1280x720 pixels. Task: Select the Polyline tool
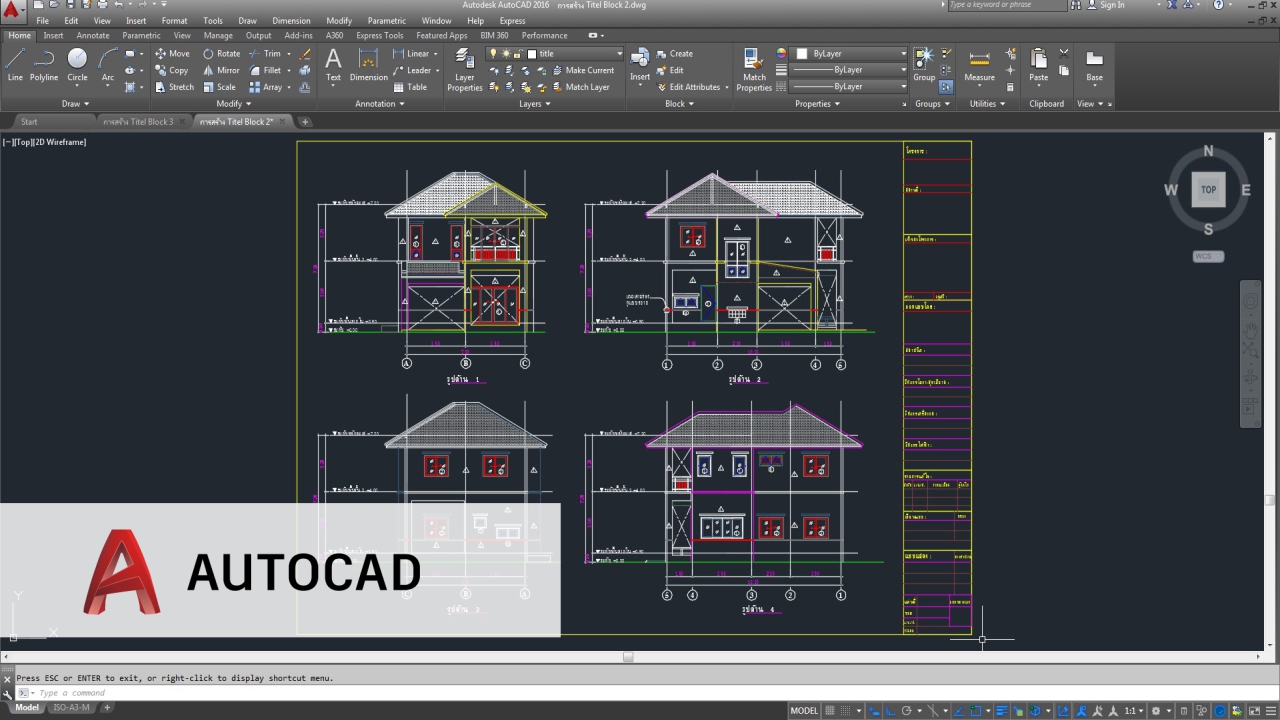tap(44, 65)
